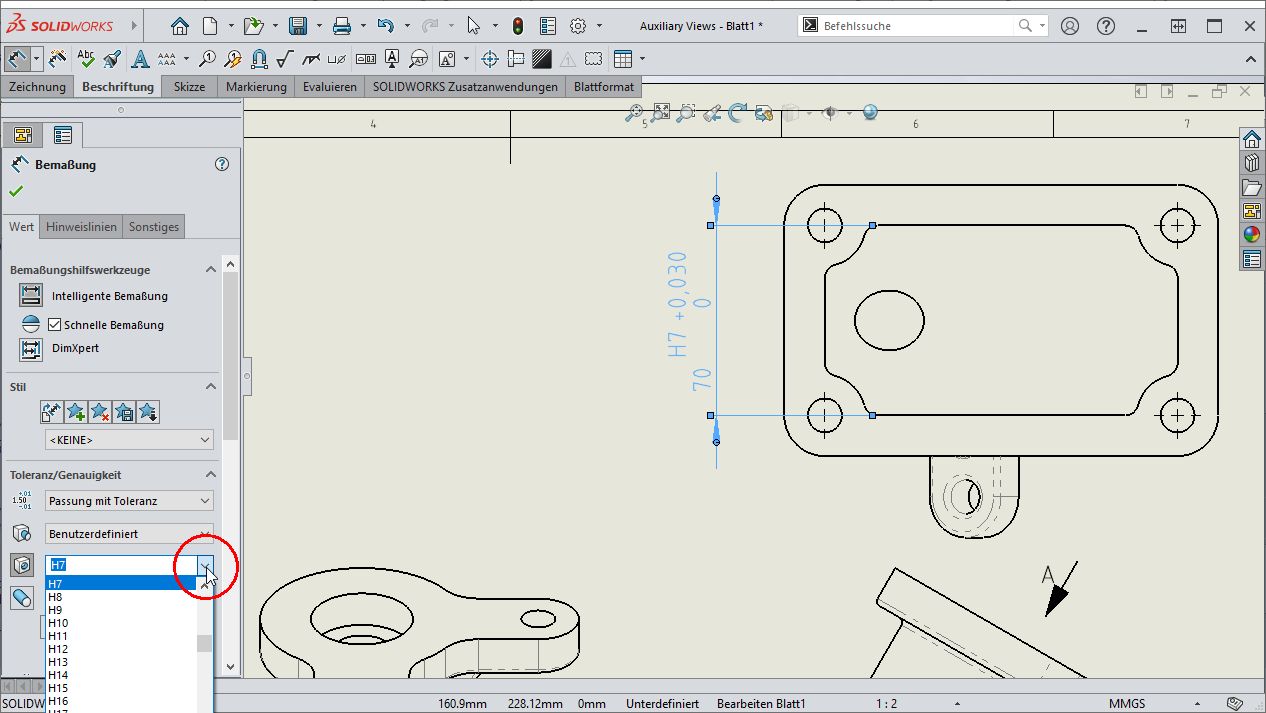
Task: Click the property panel scrollbar down arrow
Action: click(231, 667)
